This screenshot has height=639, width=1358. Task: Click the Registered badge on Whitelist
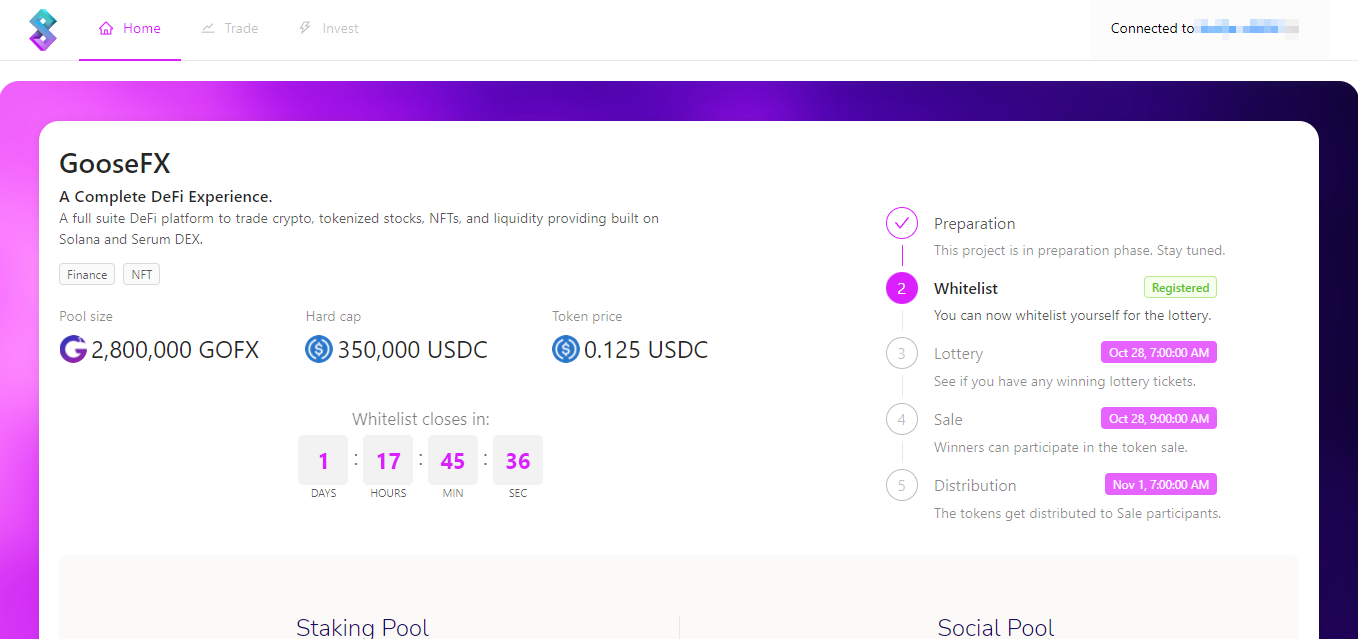[1180, 288]
